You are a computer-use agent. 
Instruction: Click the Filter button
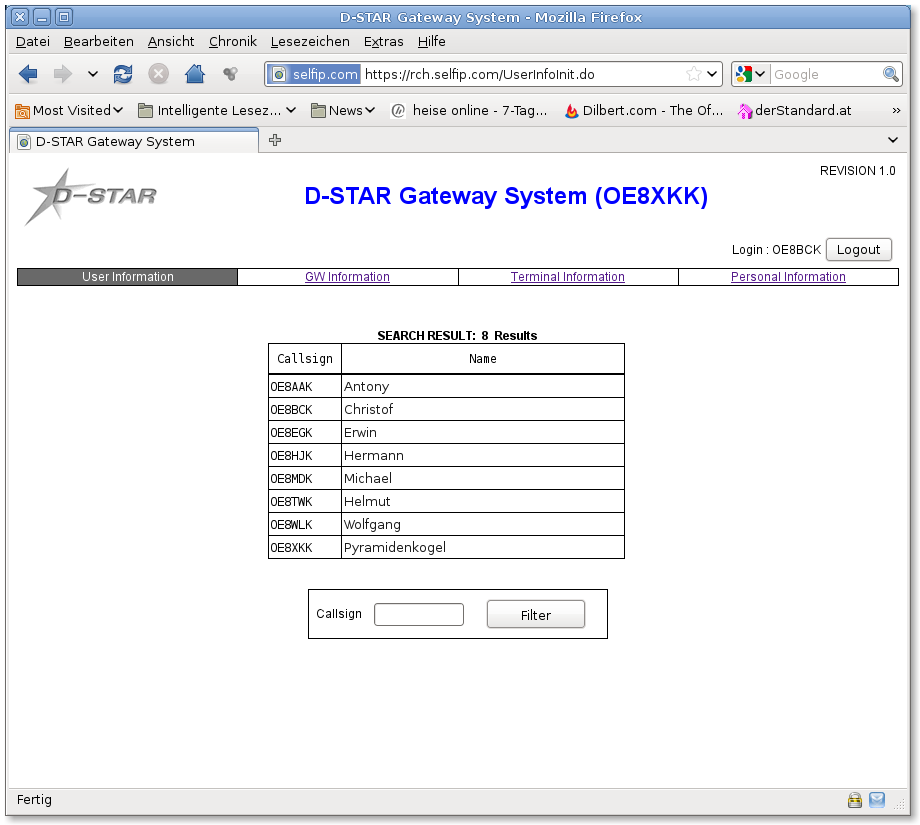coord(536,614)
